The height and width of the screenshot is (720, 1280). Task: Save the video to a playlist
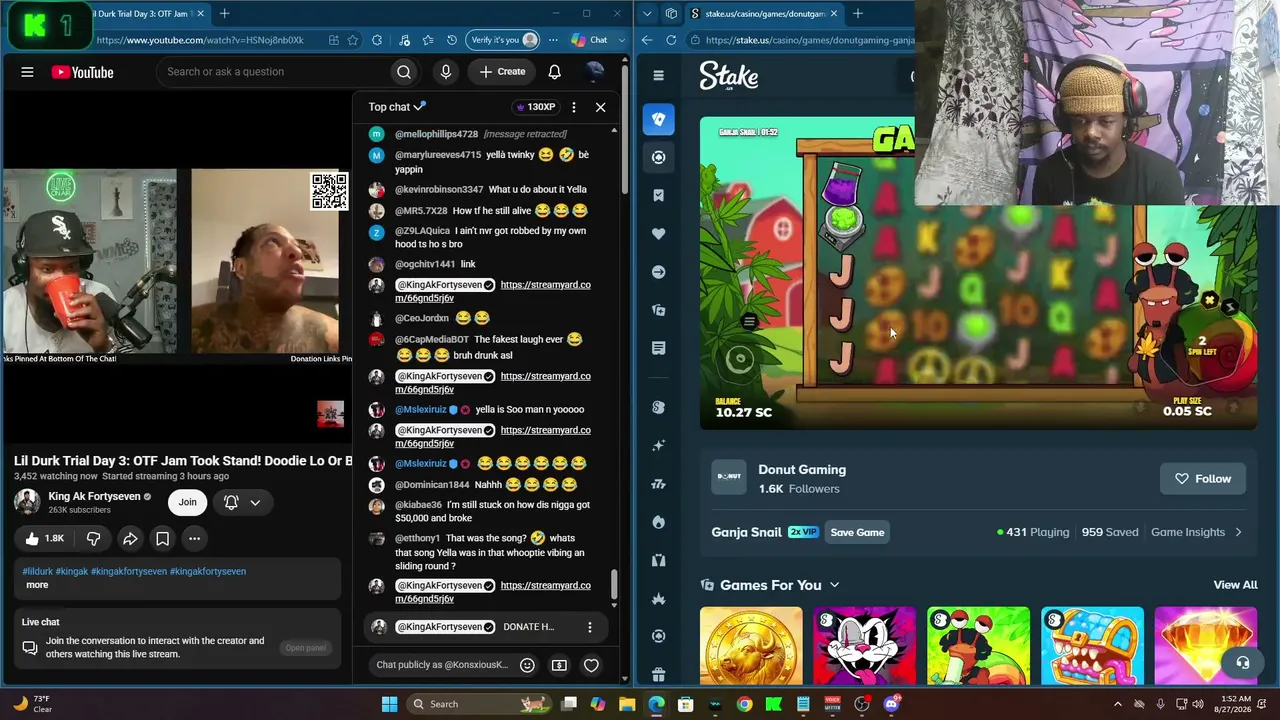click(162, 538)
